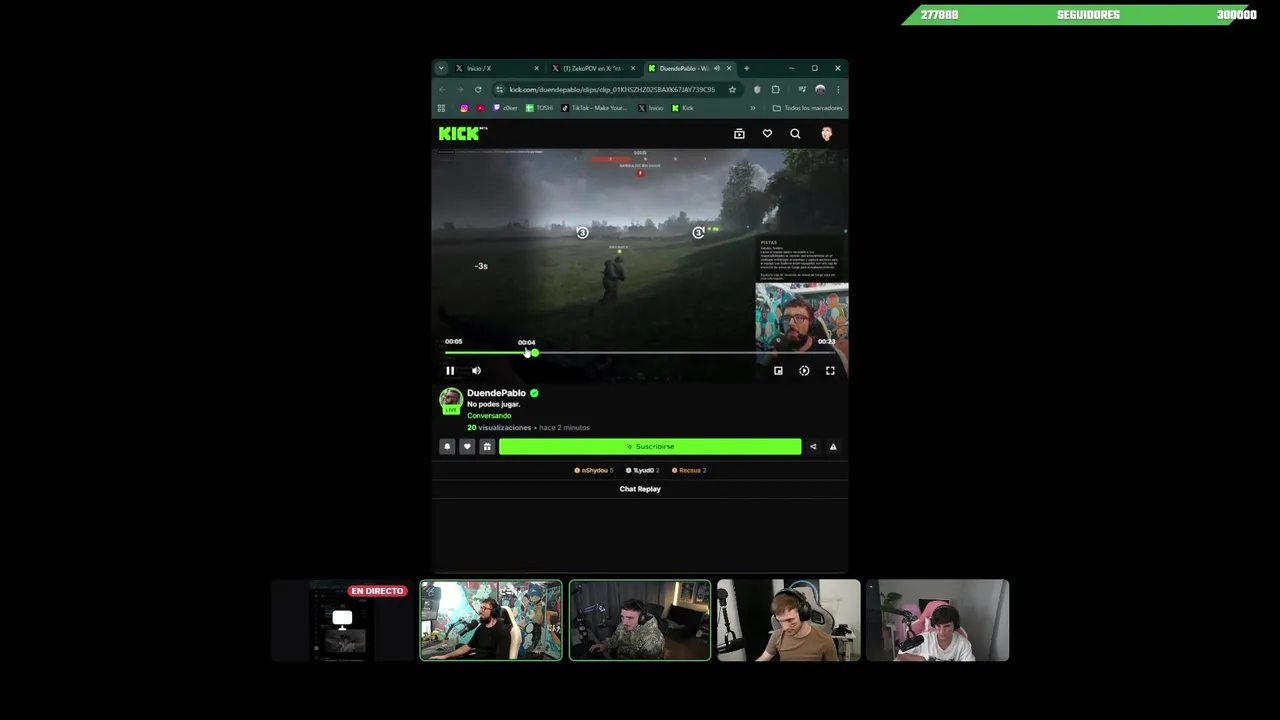Open the TikTok - Make Your bookmark
The width and height of the screenshot is (1280, 720).
click(x=595, y=108)
